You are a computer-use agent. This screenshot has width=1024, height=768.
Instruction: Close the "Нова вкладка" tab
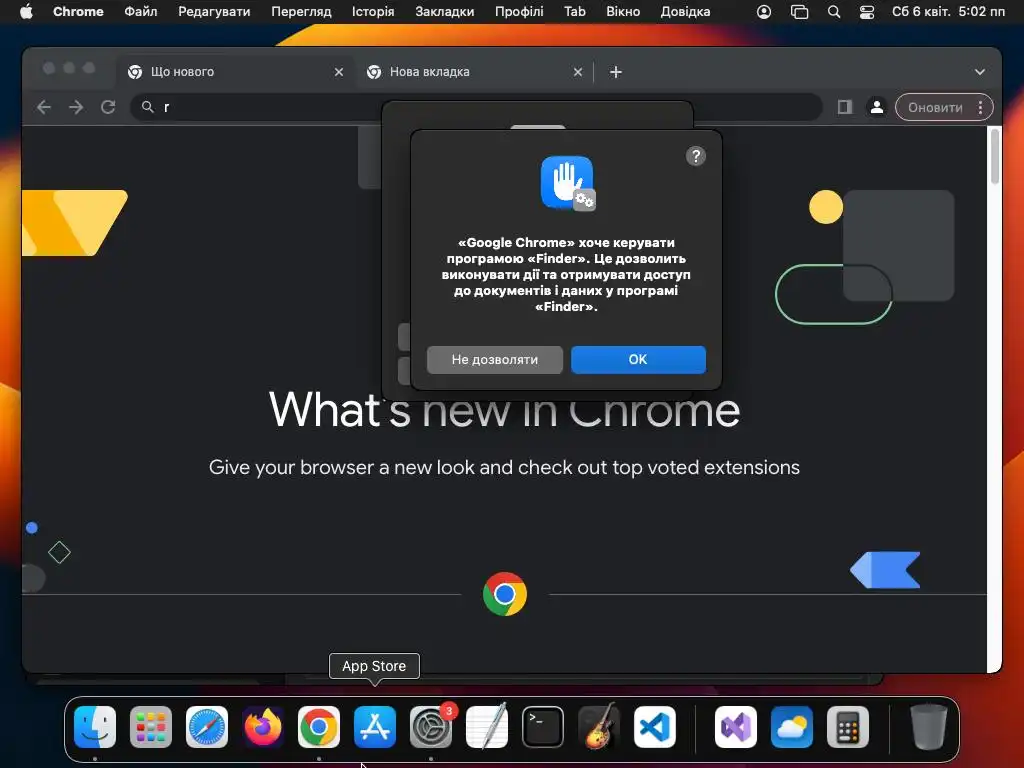[x=578, y=72]
